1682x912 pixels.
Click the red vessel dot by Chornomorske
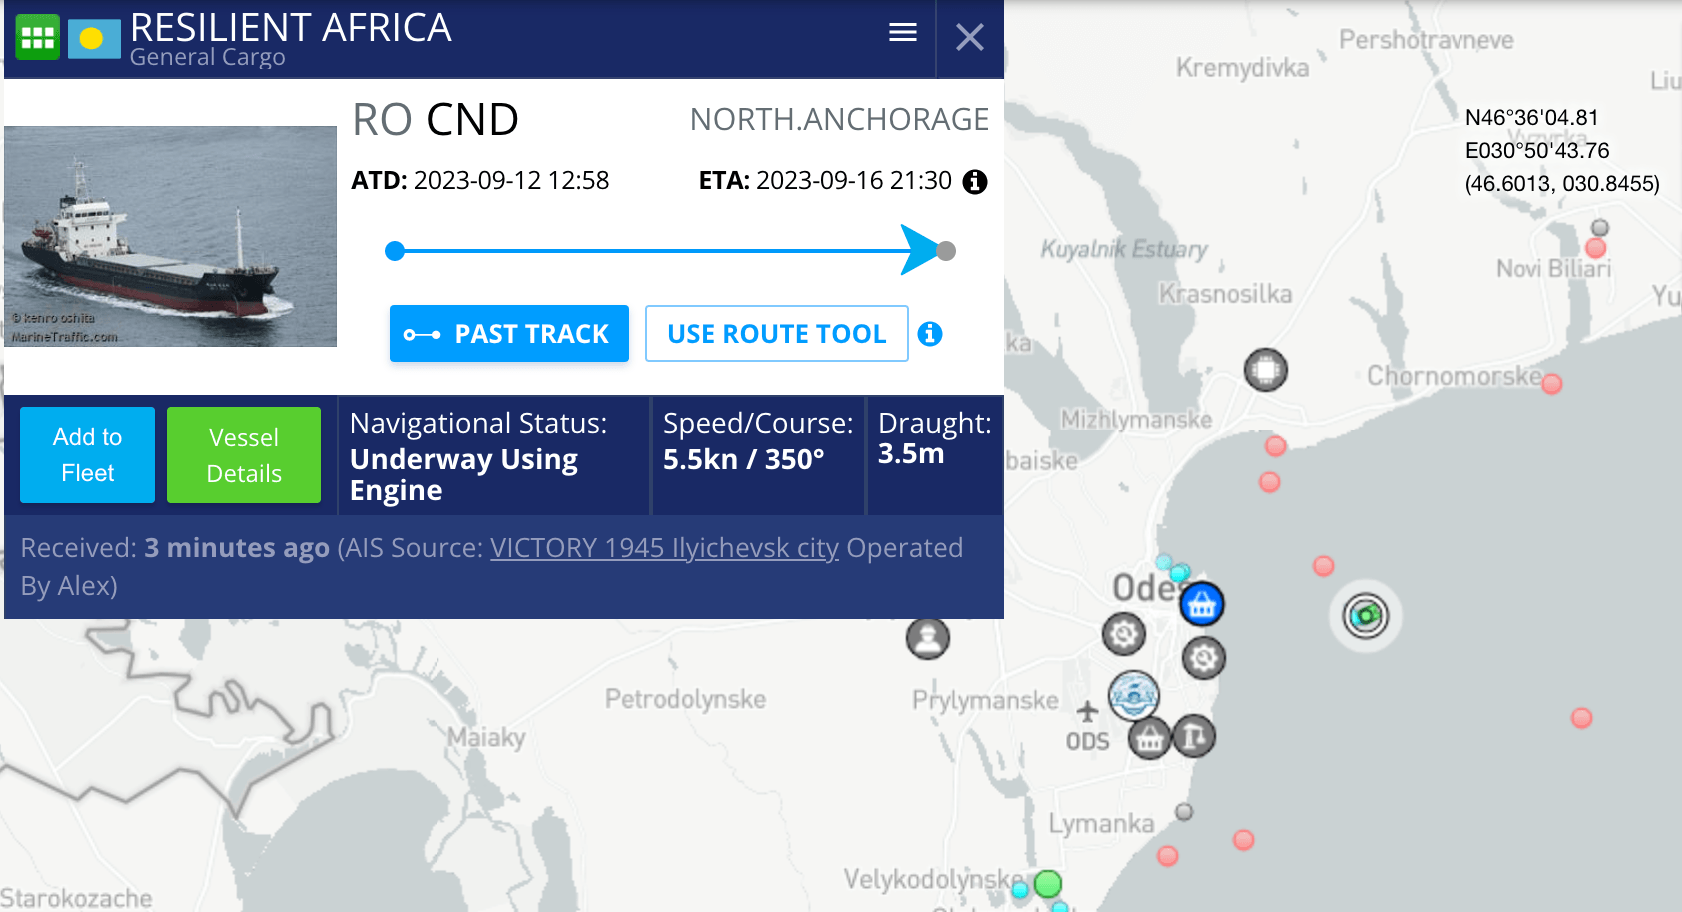[1551, 384]
